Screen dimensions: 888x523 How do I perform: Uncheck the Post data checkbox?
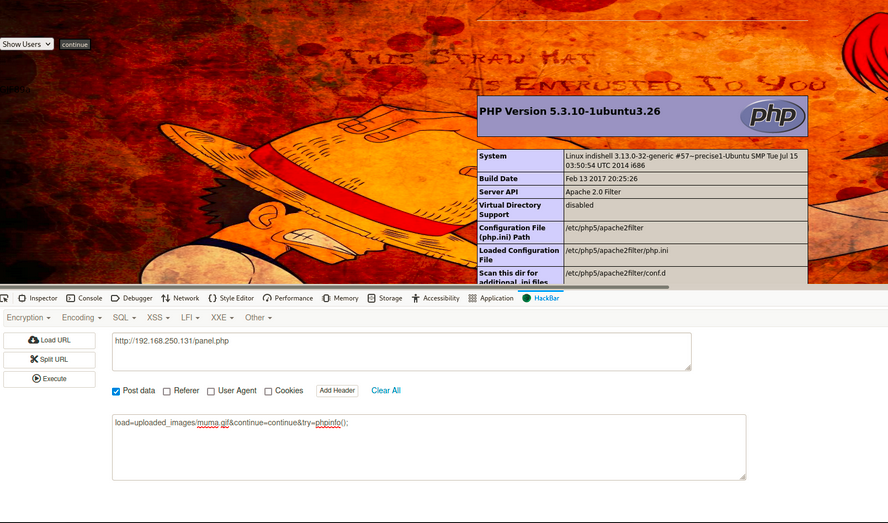click(116, 392)
